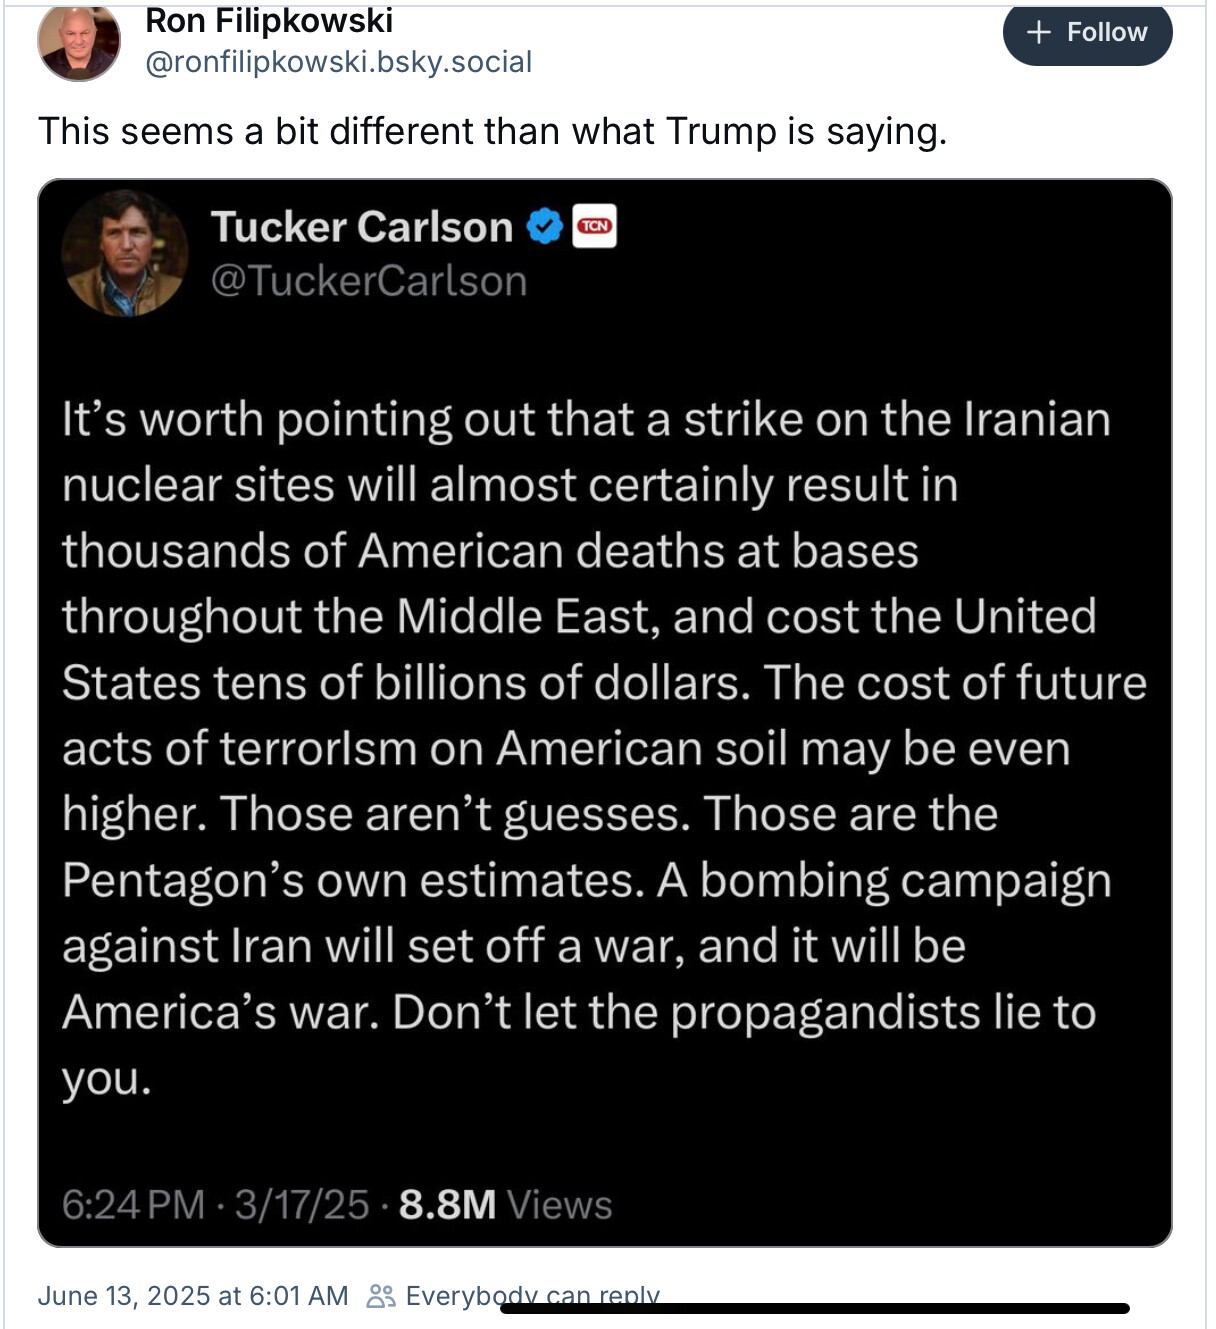Click the Tucker Carlson display name
The image size is (1216, 1329).
pyautogui.click(x=361, y=227)
